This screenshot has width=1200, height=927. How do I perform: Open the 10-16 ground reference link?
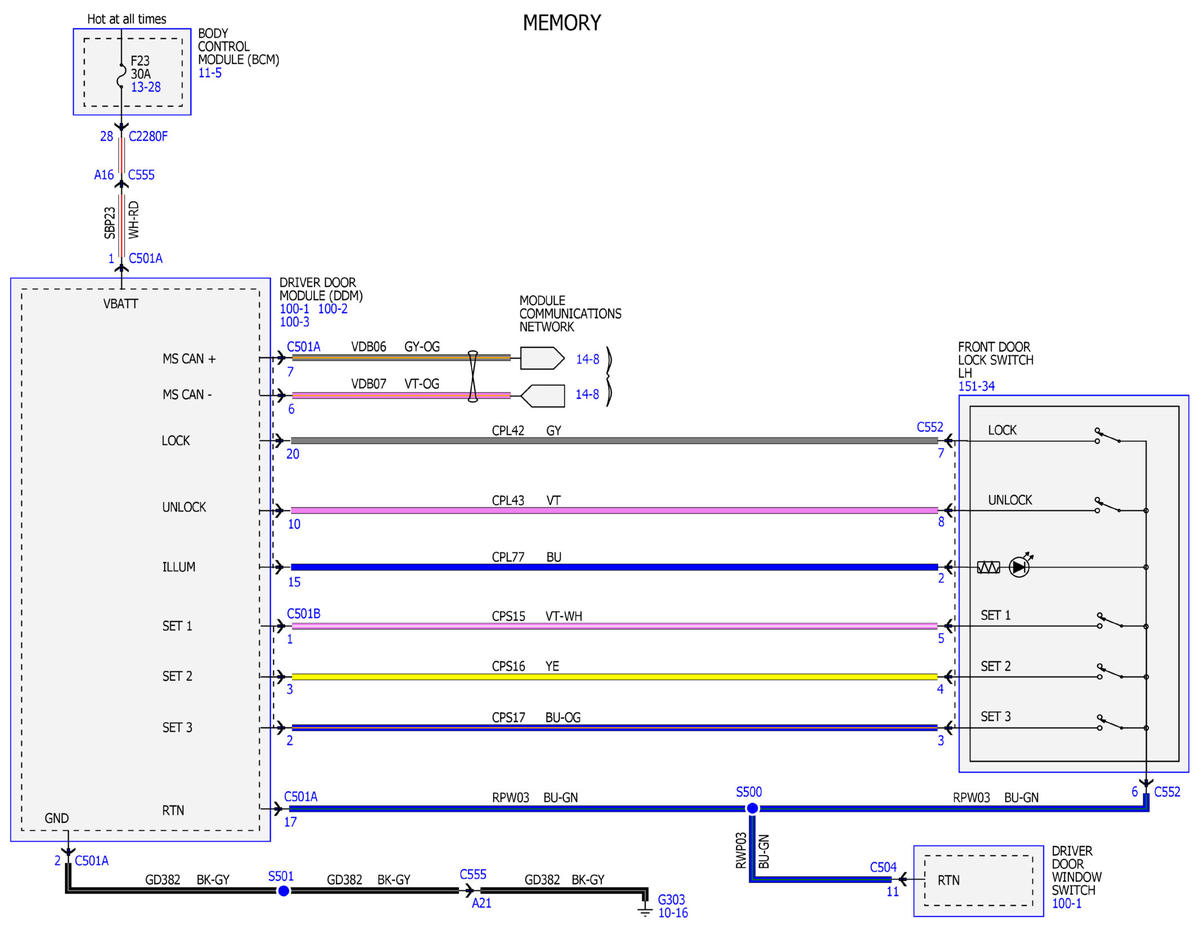coord(673,913)
